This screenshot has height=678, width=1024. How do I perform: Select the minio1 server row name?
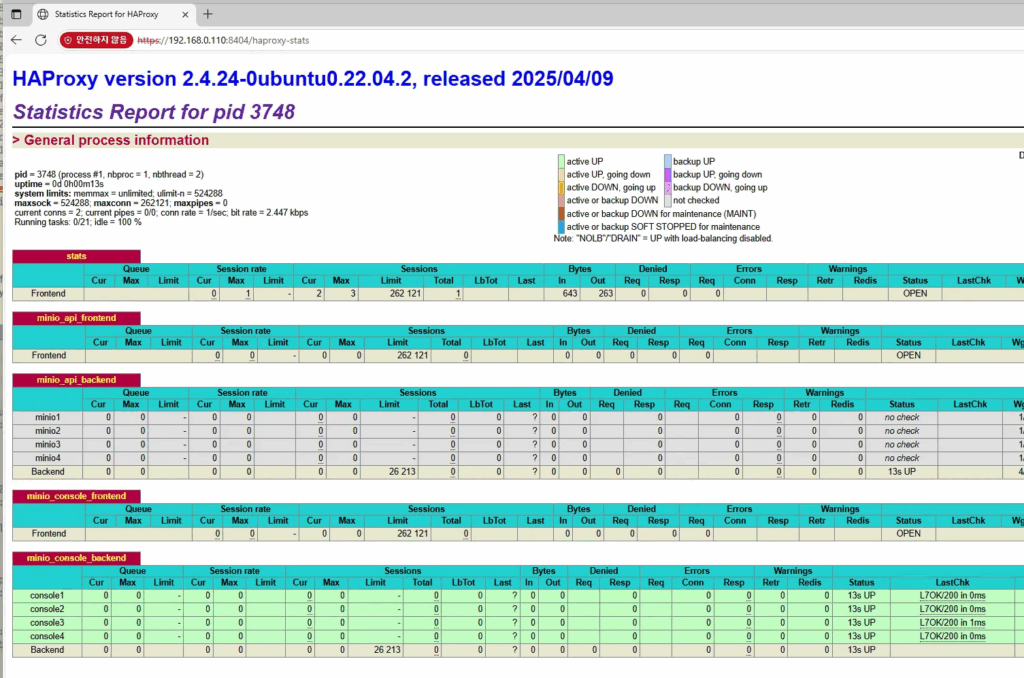click(x=48, y=417)
